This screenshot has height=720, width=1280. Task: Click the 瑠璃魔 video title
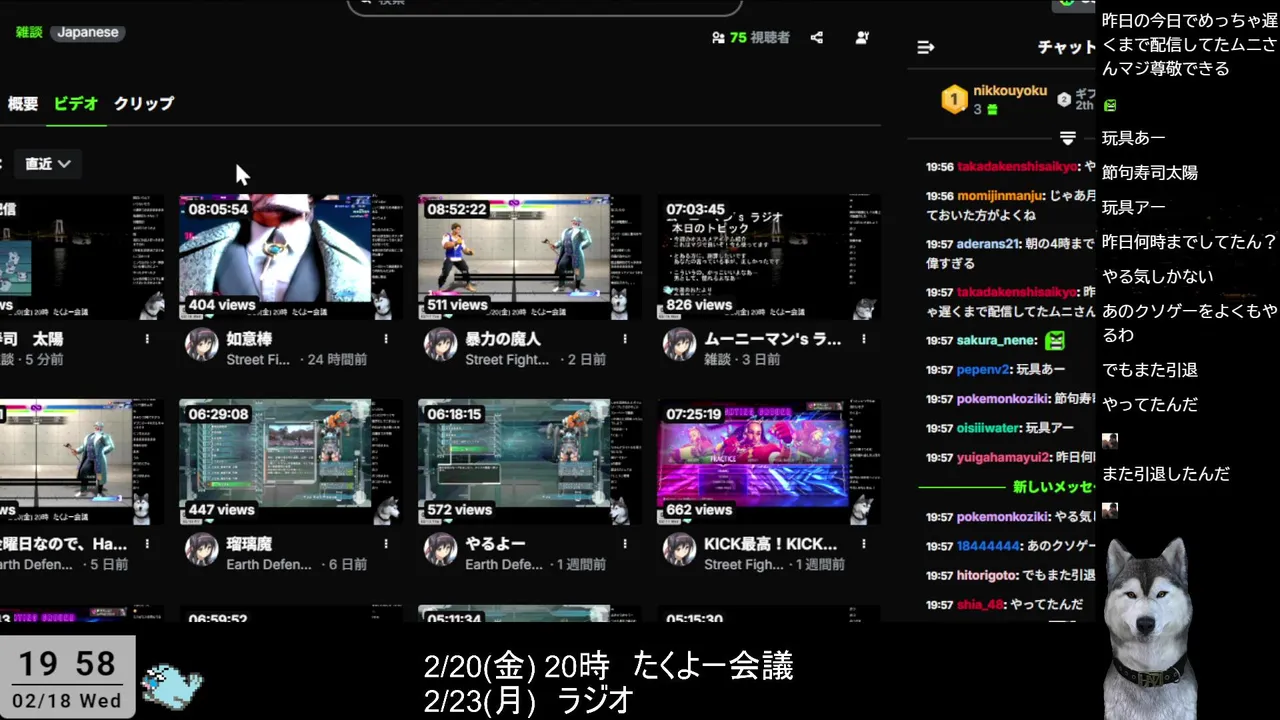[249, 544]
